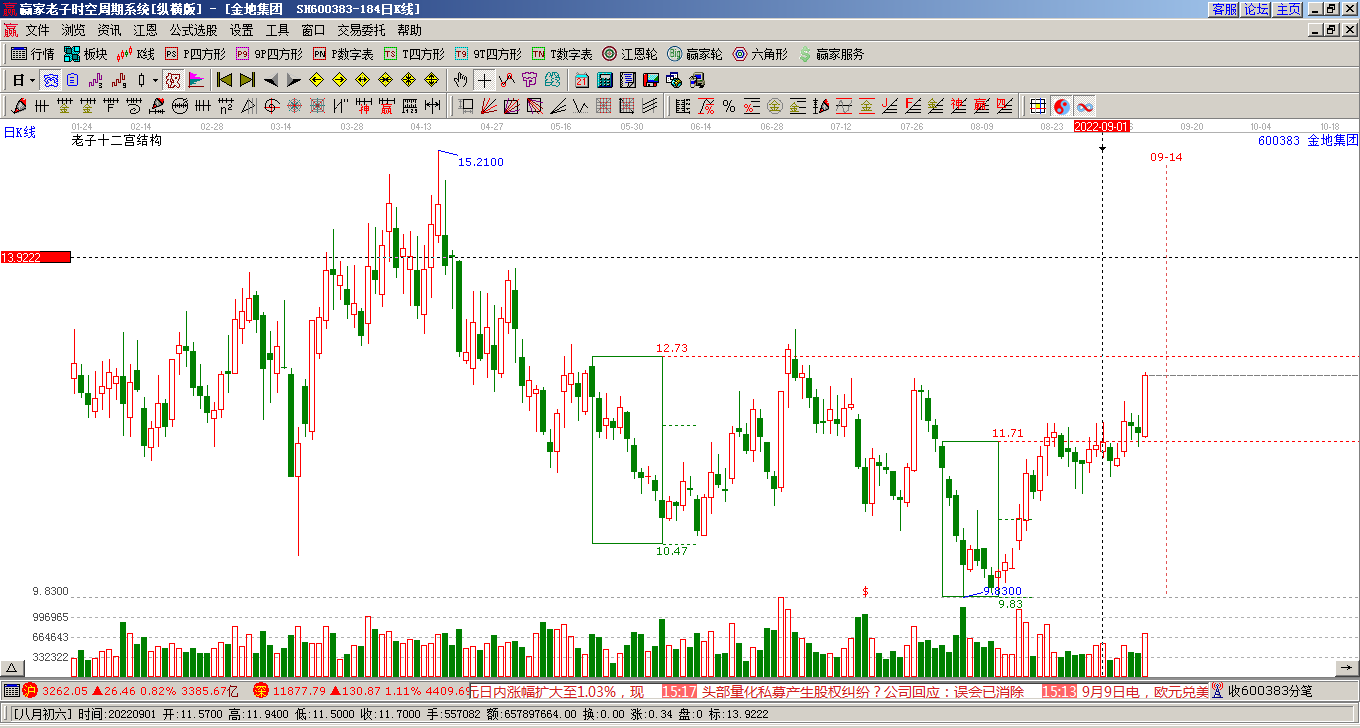Click the 深 index status icon
Image resolution: width=1360 pixels, height=728 pixels.
[x=260, y=690]
